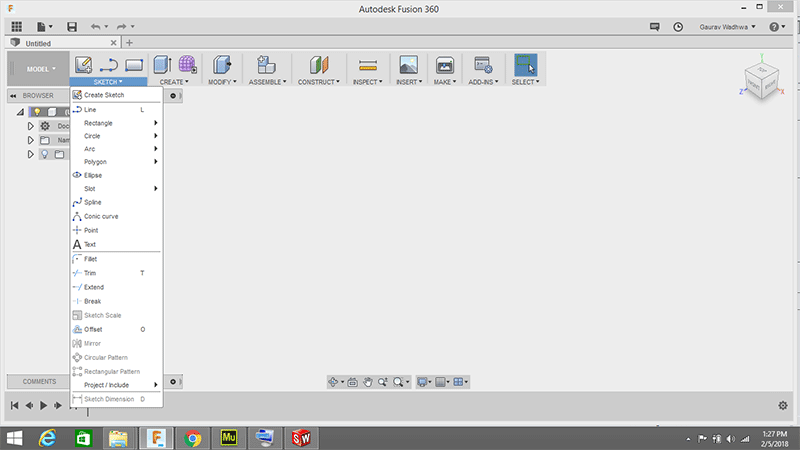Click the Insert image icon
Viewport: 800px width, 450px height.
pos(409,65)
